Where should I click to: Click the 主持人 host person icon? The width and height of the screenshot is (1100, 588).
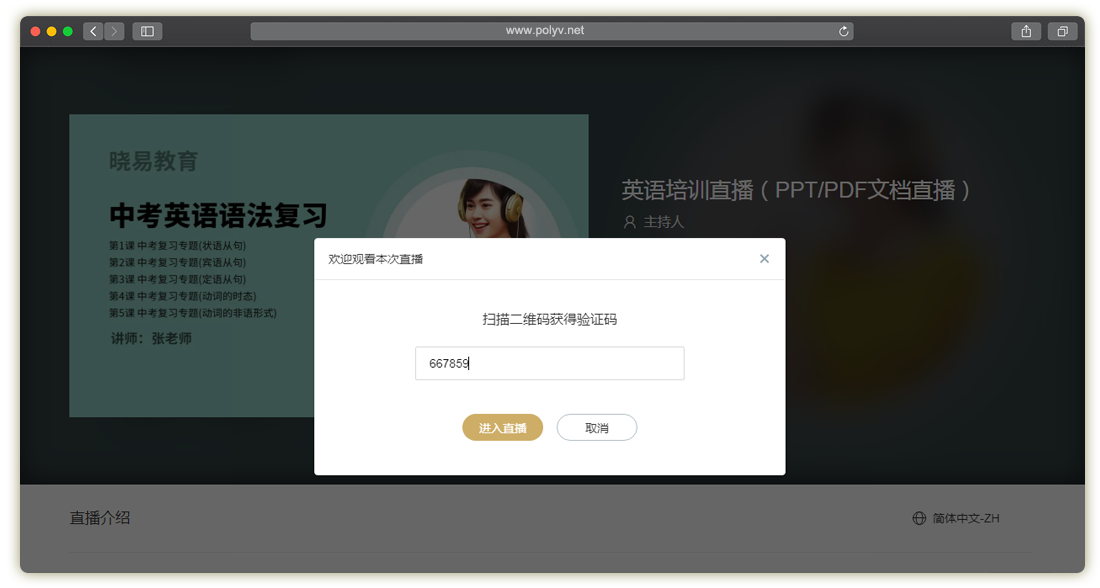point(629,222)
